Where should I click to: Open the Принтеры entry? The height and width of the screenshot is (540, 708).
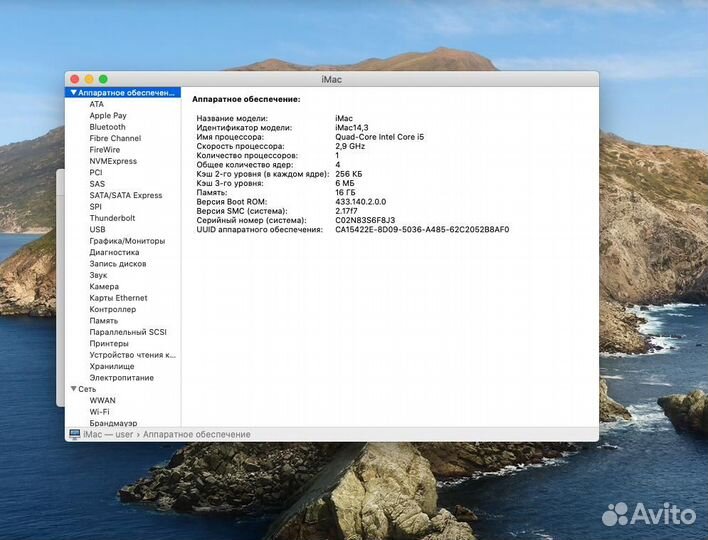click(x=109, y=343)
